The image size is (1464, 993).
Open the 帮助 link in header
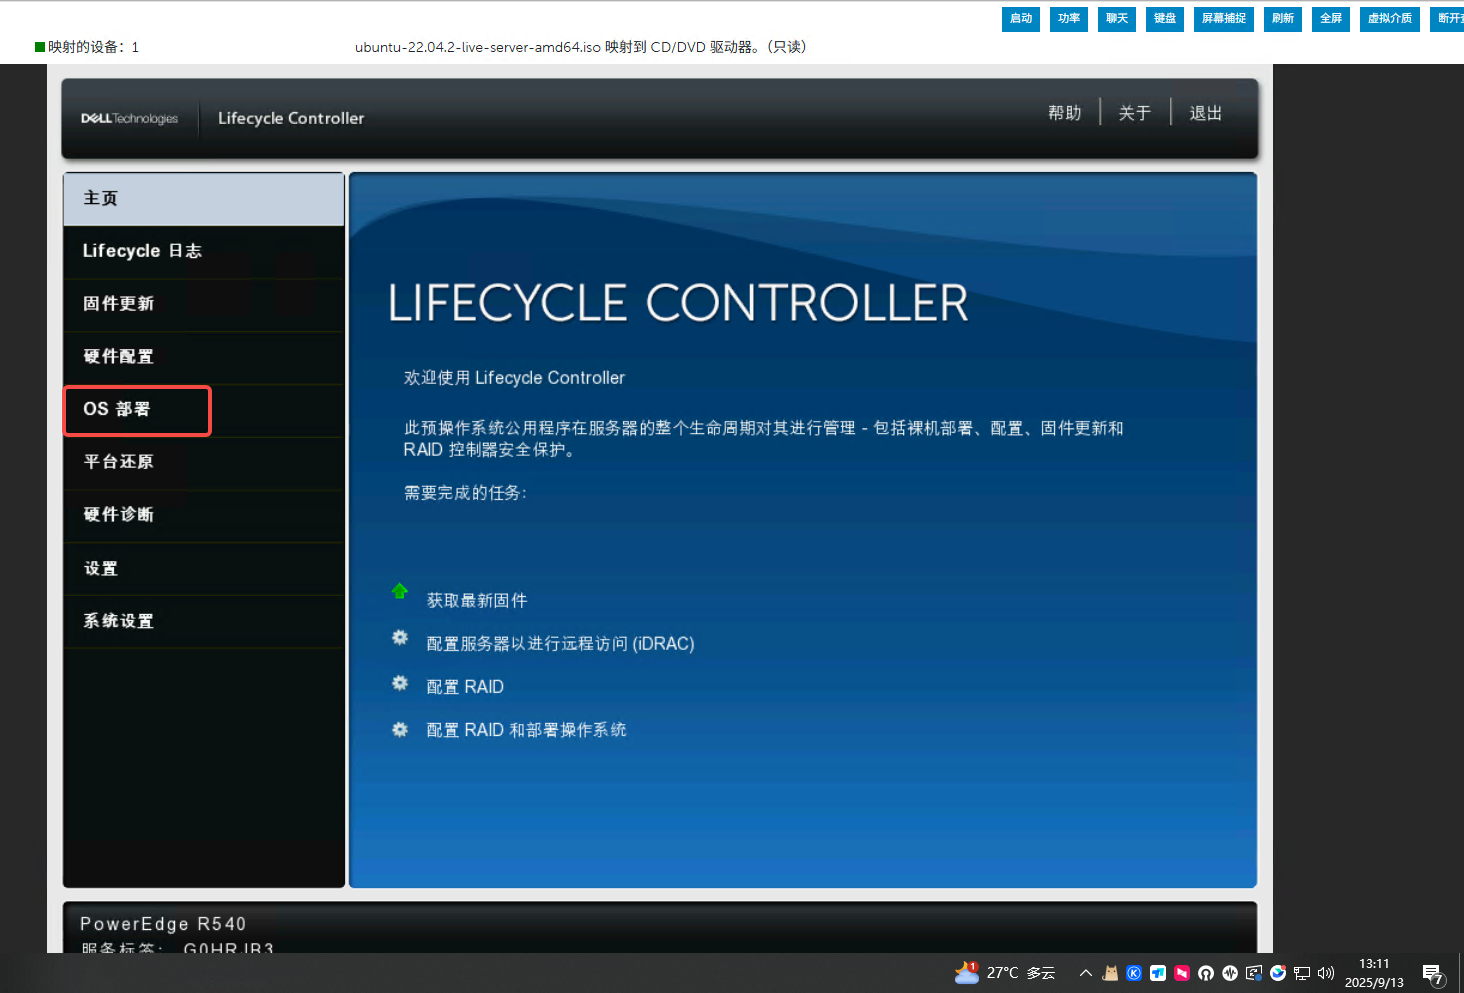[1064, 113]
